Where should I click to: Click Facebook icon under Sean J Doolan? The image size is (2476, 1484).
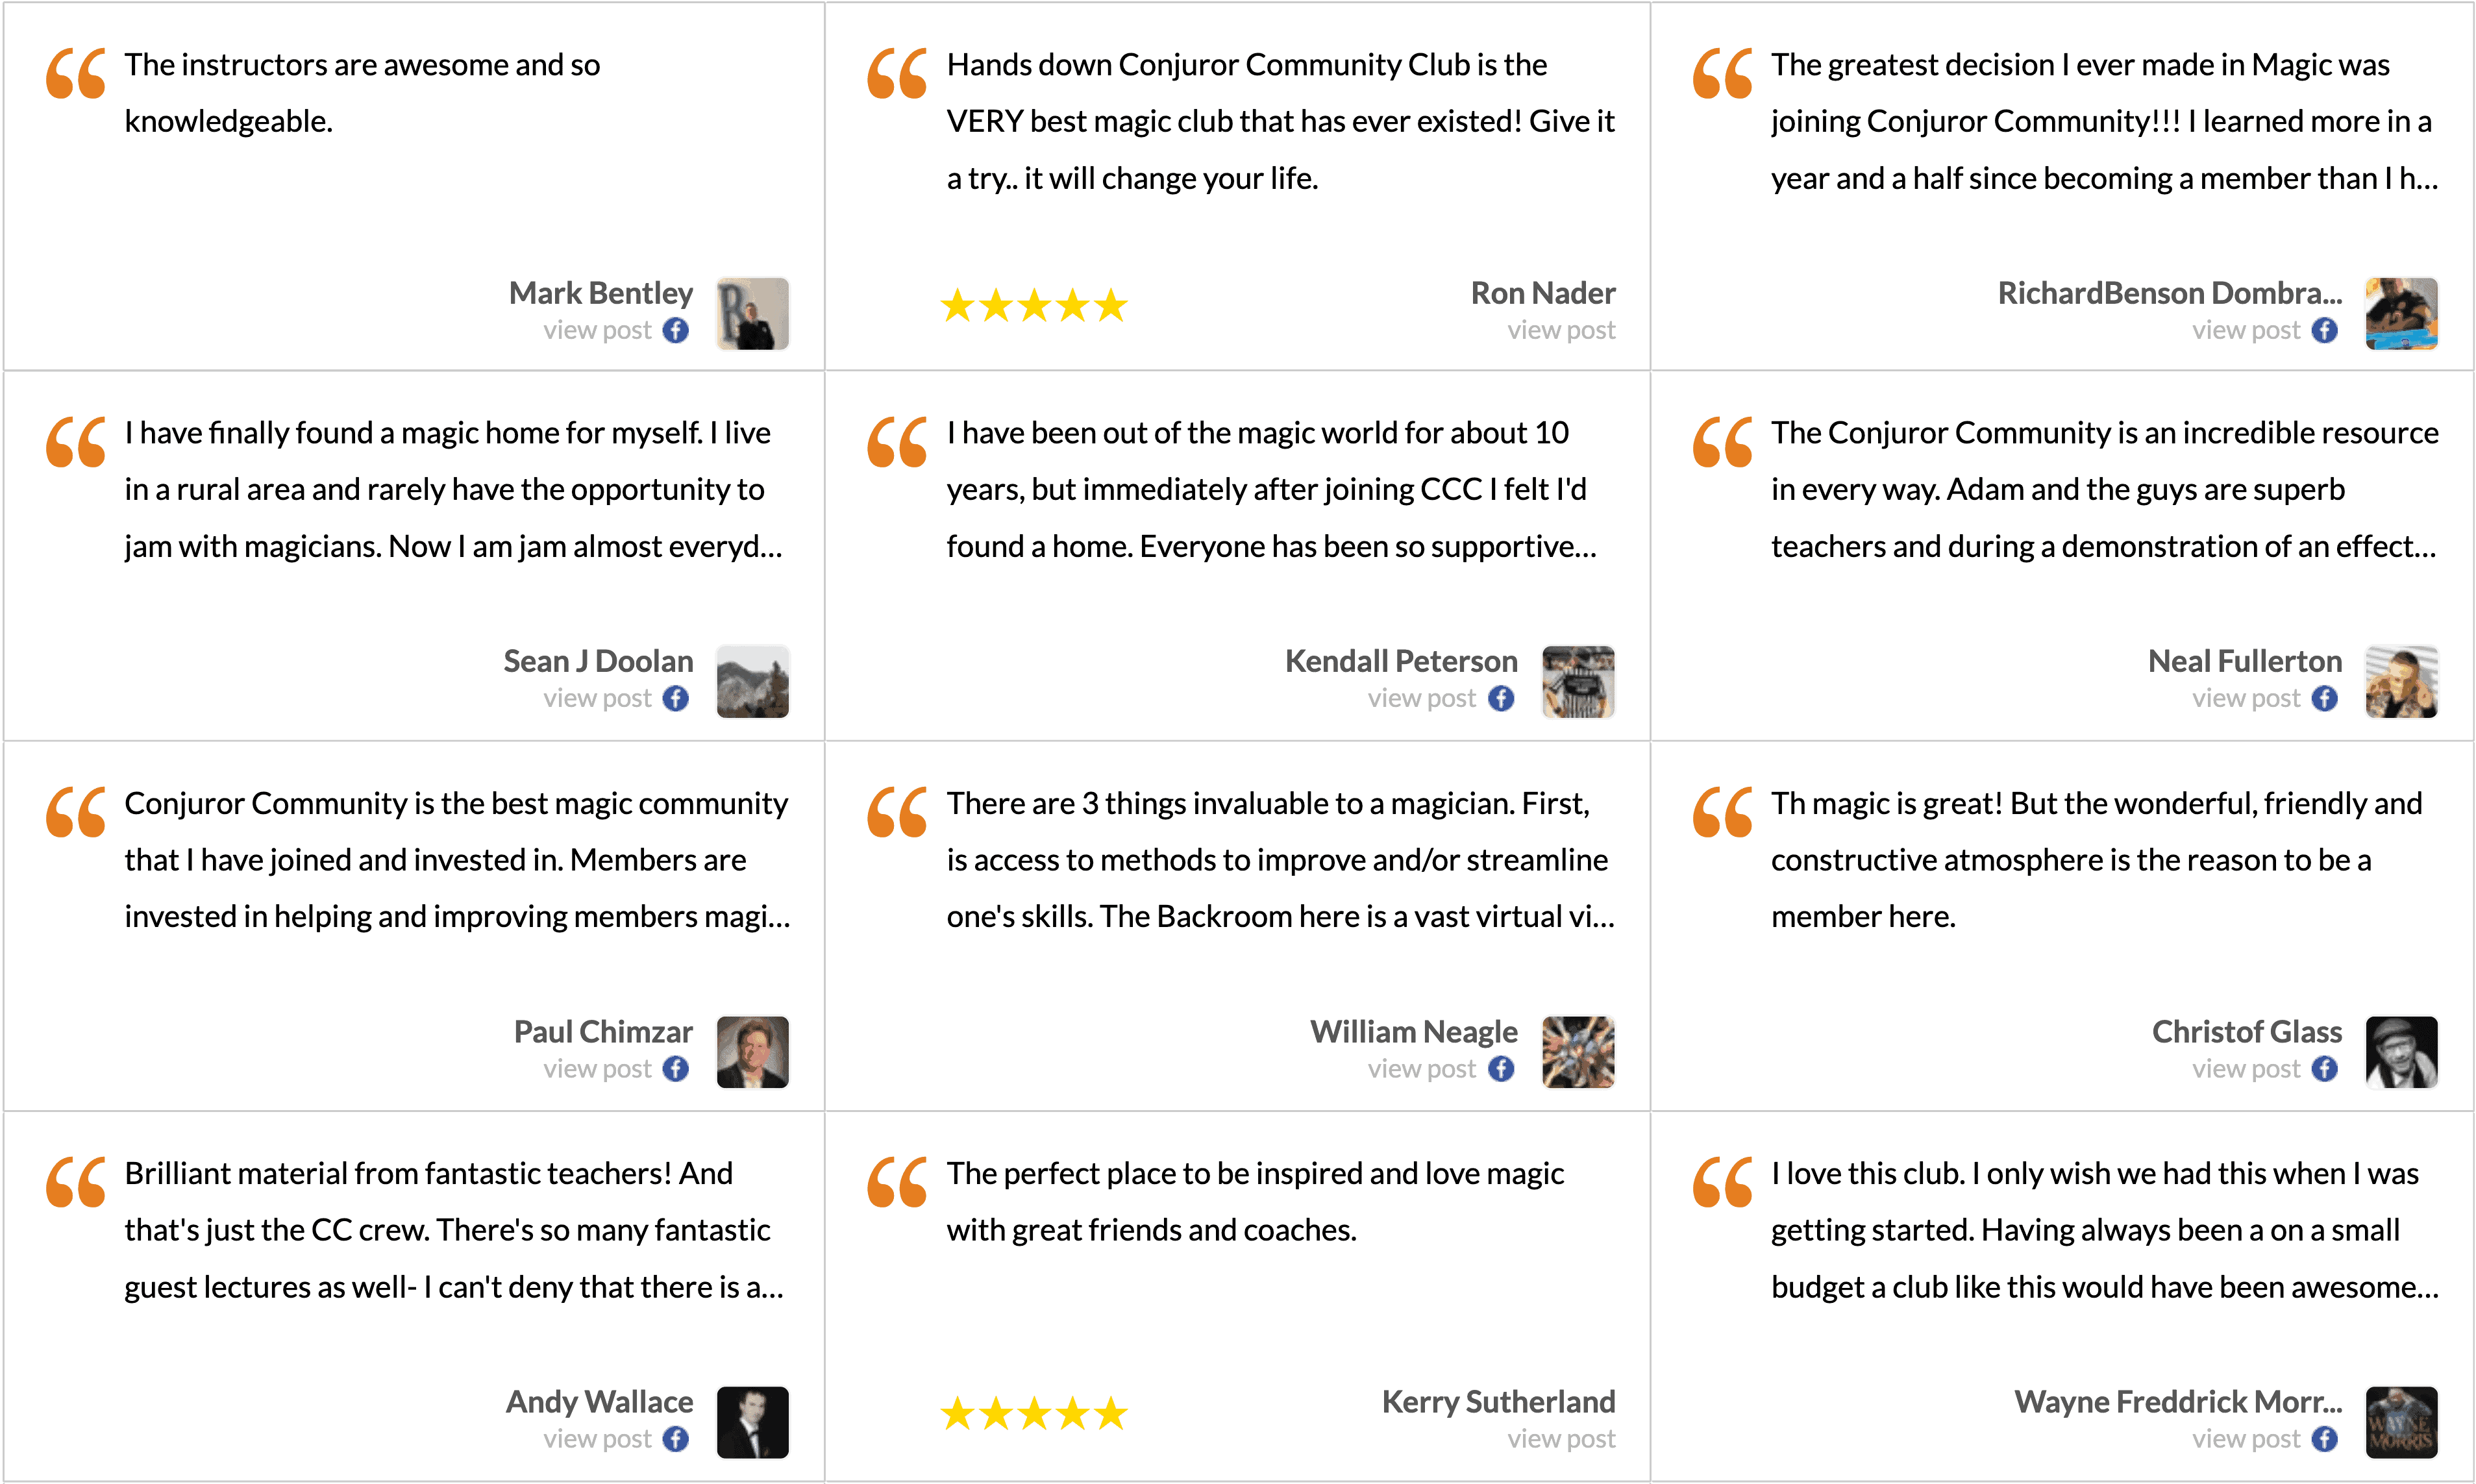click(676, 698)
